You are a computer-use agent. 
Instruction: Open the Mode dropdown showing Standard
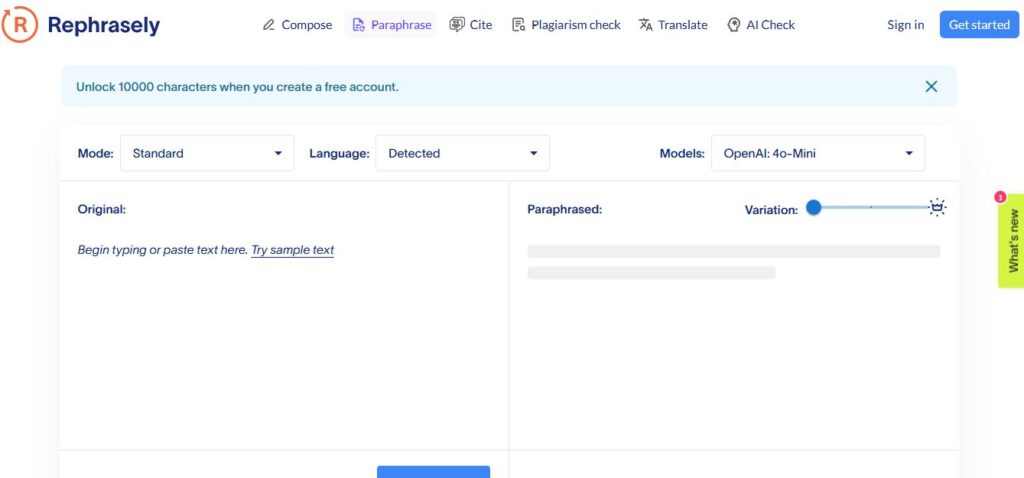[x=207, y=153]
